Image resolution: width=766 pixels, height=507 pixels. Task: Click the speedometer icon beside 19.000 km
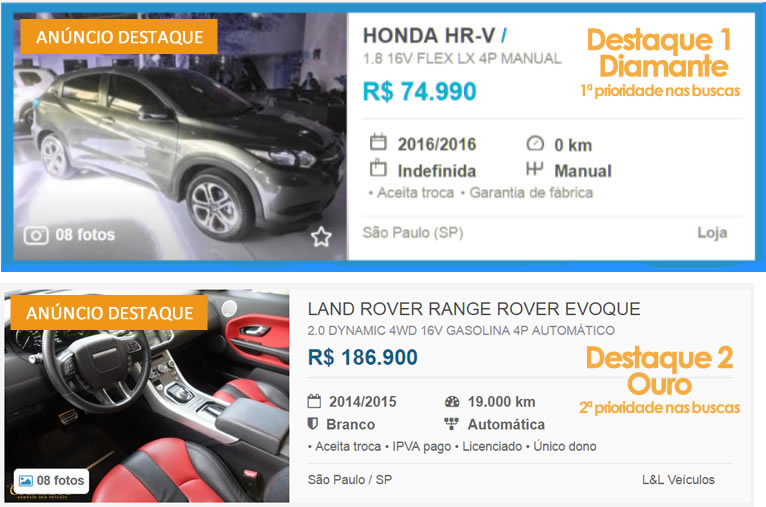click(x=452, y=401)
